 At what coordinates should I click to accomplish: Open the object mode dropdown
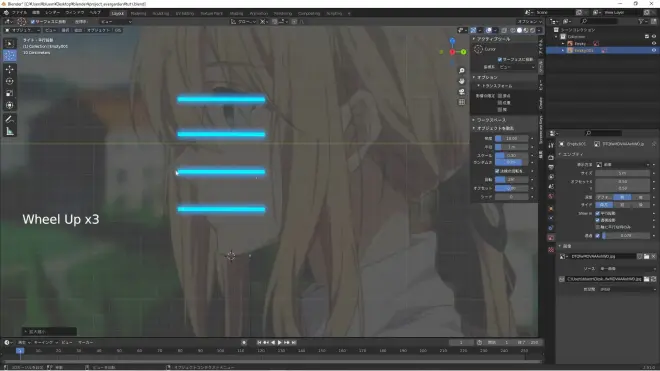point(22,30)
